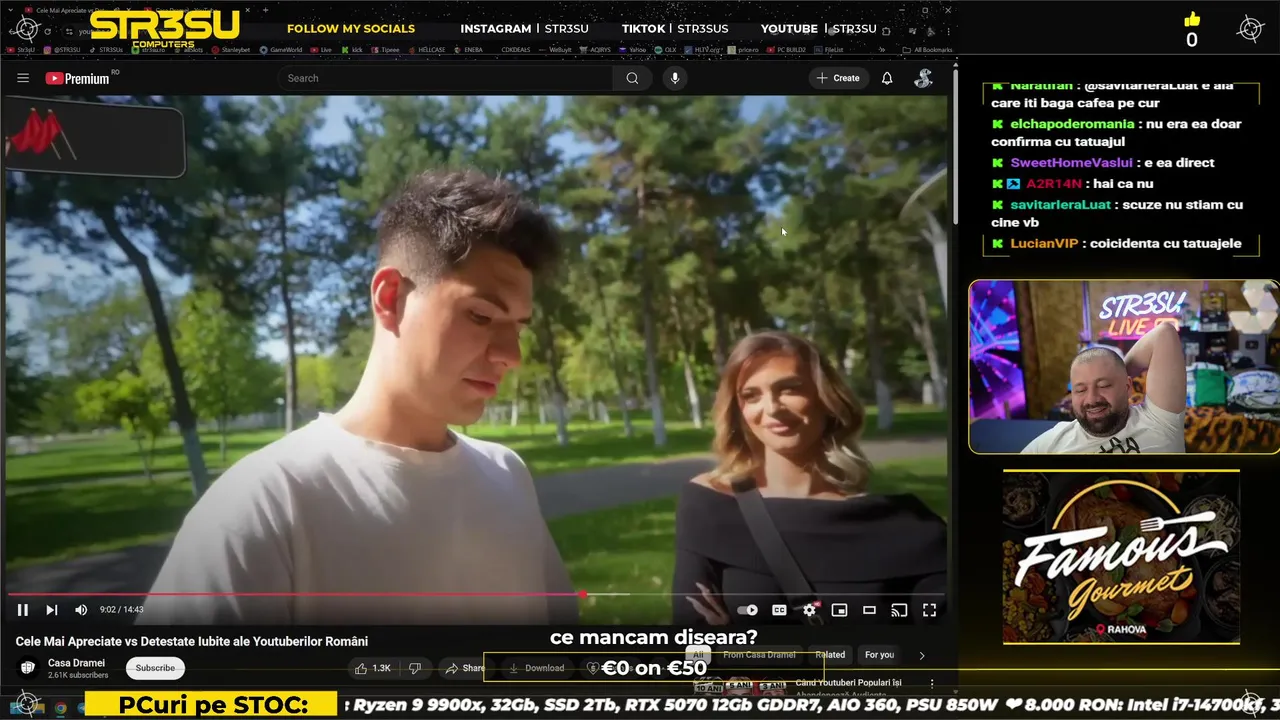Open the price.ro bookmark

(x=743, y=49)
